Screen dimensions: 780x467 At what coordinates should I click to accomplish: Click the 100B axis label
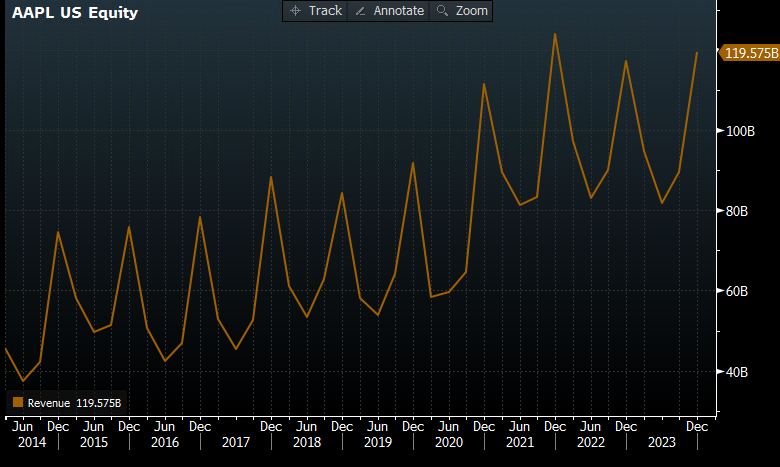pos(740,131)
